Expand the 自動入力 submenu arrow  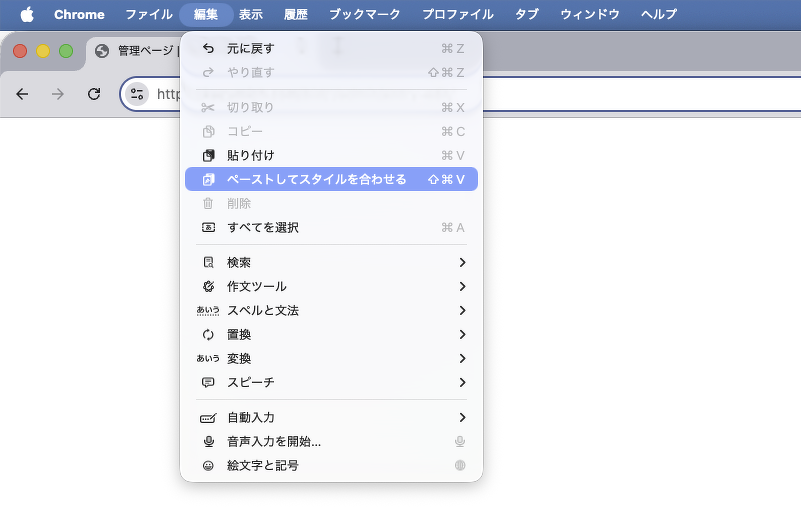point(462,418)
